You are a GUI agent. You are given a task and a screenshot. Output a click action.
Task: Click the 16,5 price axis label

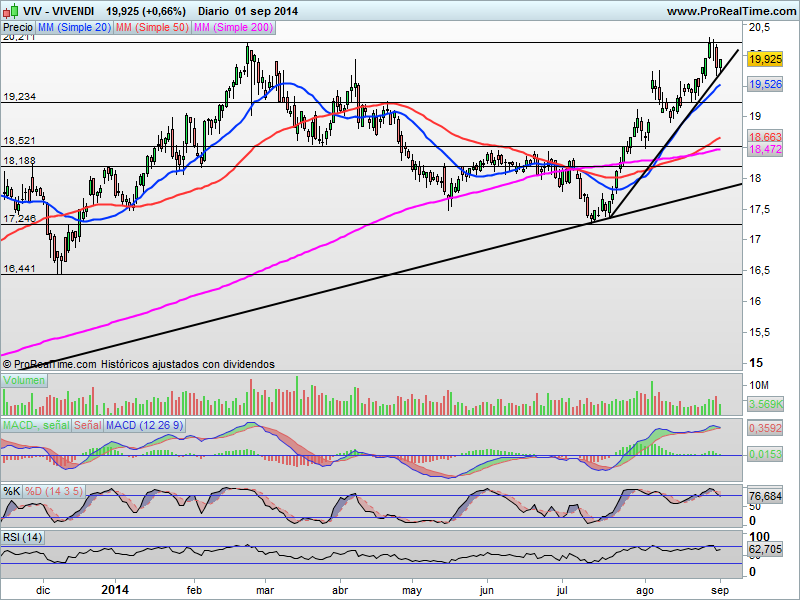760,271
